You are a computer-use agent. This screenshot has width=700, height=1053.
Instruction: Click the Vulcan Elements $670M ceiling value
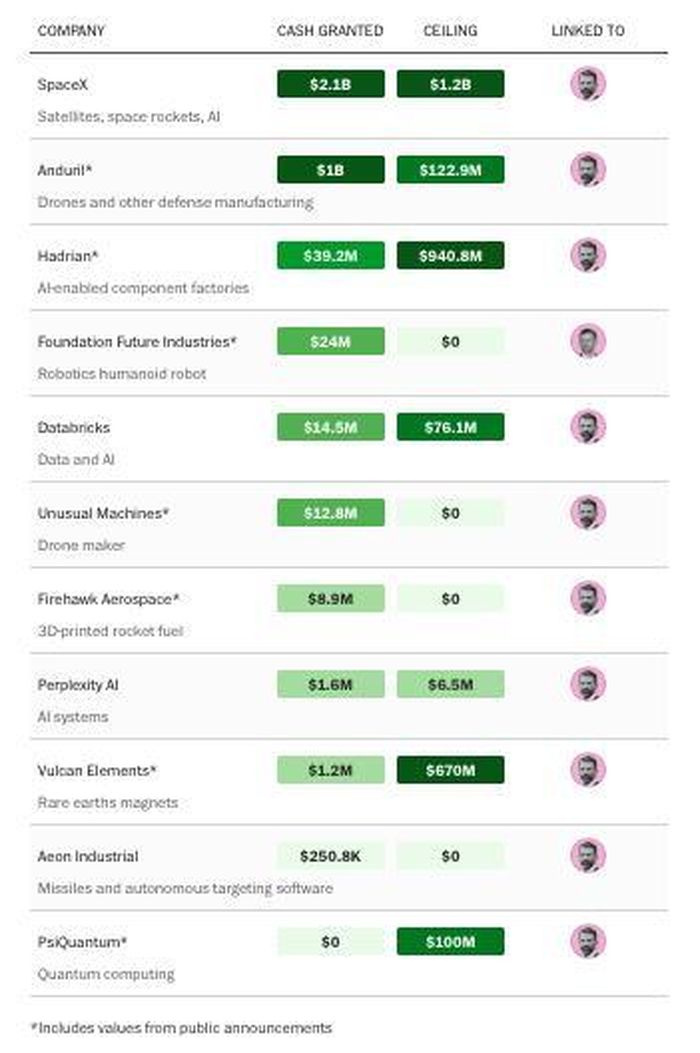point(450,770)
